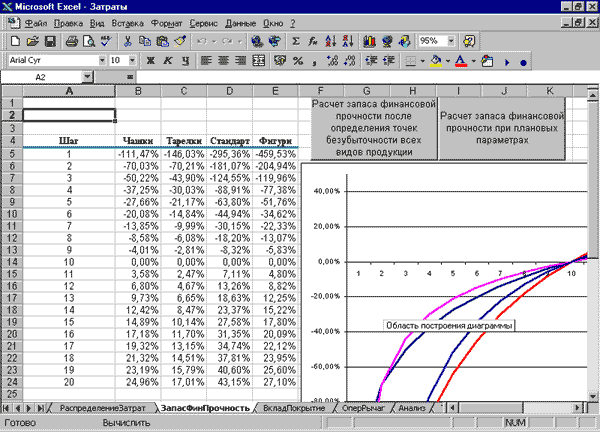Align cell text left
The height and width of the screenshot is (432, 600).
(x=206, y=61)
